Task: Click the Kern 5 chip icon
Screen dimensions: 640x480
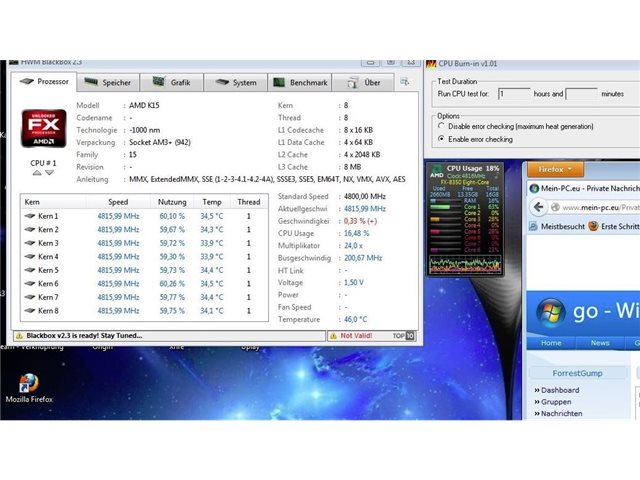Action: (30, 270)
